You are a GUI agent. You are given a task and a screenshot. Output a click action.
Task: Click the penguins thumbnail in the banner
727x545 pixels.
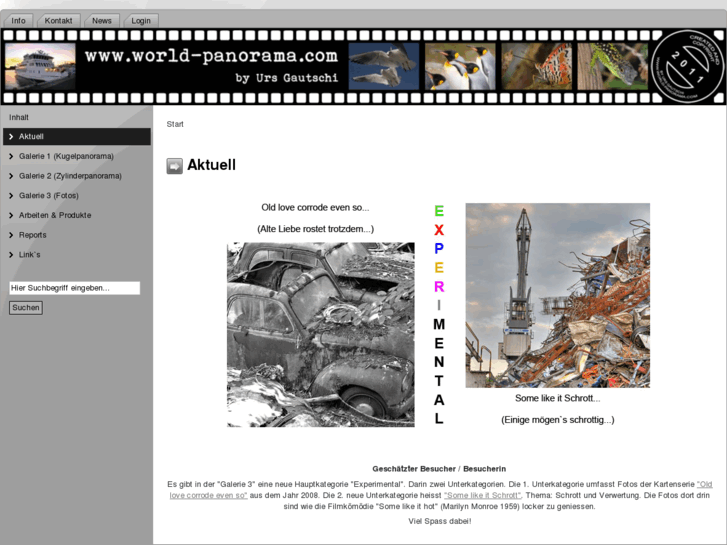[460, 66]
